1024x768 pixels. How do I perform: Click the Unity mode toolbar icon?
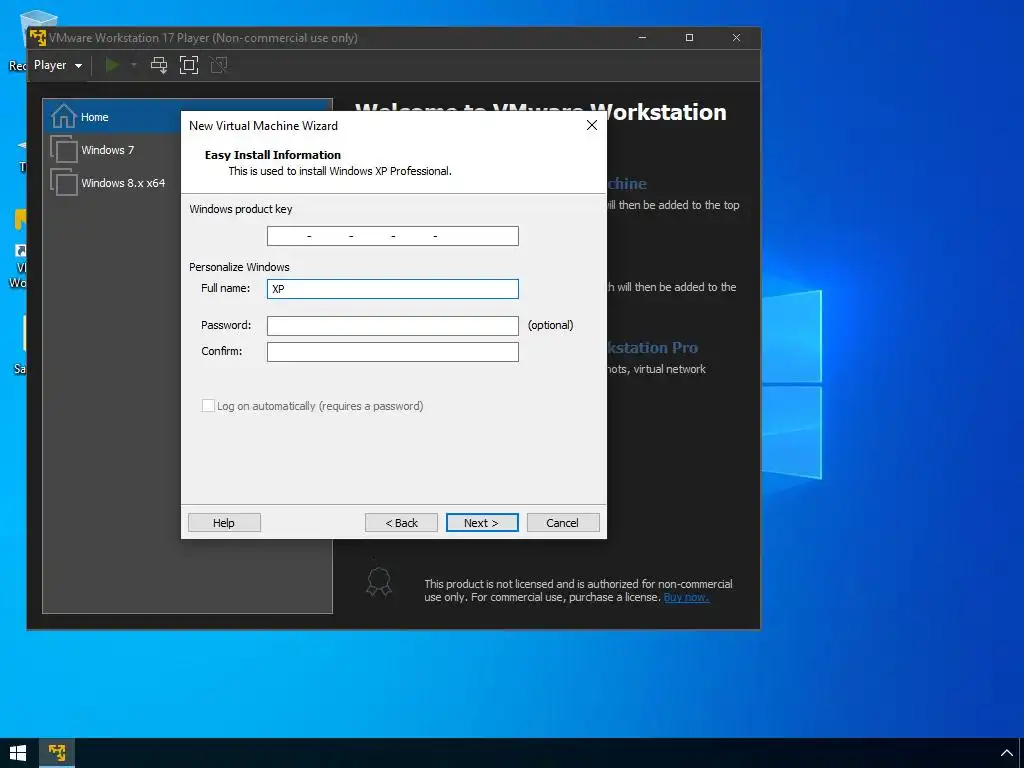(x=219, y=65)
